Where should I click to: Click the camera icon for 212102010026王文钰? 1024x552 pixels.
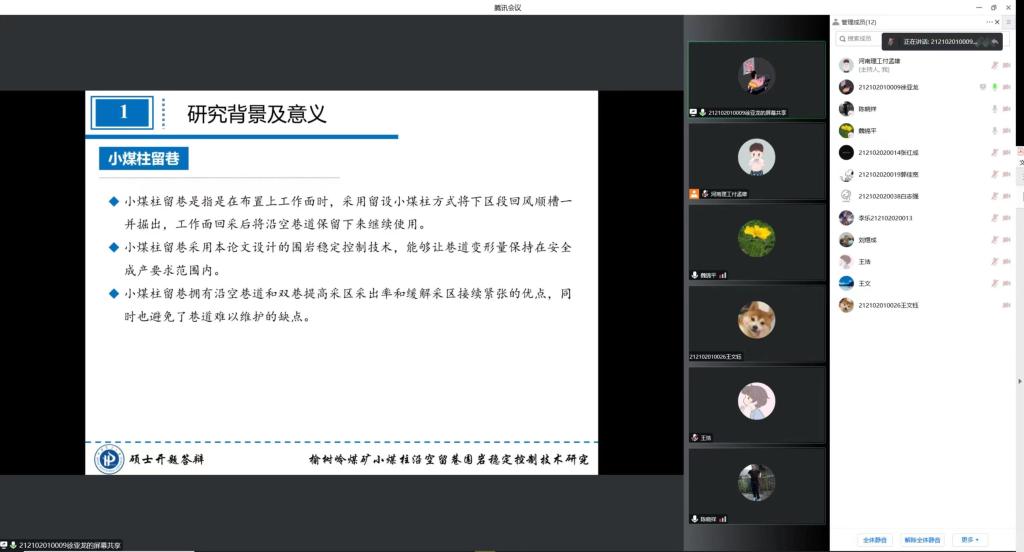click(x=1006, y=305)
